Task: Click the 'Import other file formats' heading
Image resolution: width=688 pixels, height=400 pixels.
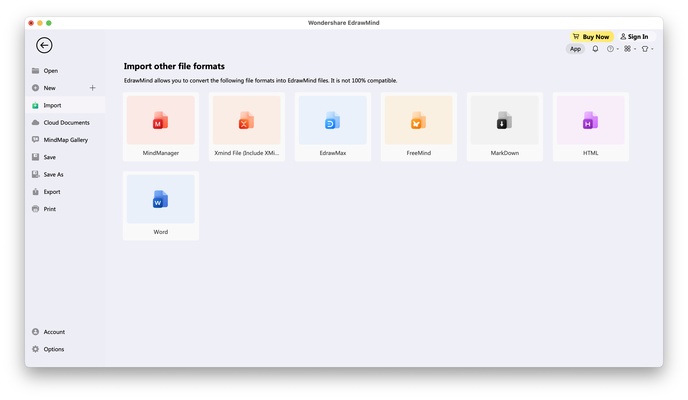Action: click(174, 66)
